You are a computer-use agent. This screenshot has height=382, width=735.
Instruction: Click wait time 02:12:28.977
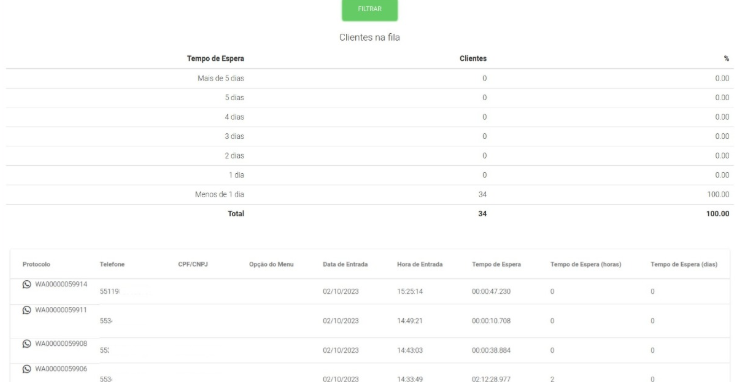click(x=491, y=379)
